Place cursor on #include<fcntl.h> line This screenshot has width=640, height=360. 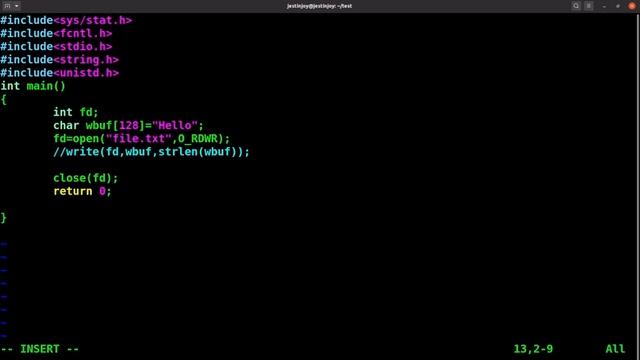pyautogui.click(x=56, y=33)
